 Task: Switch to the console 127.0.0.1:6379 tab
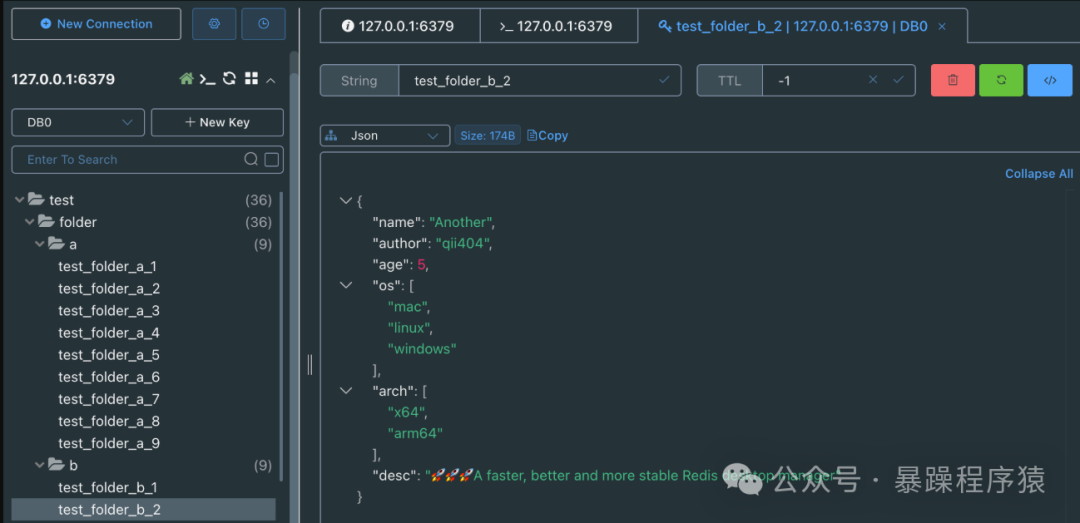559,26
